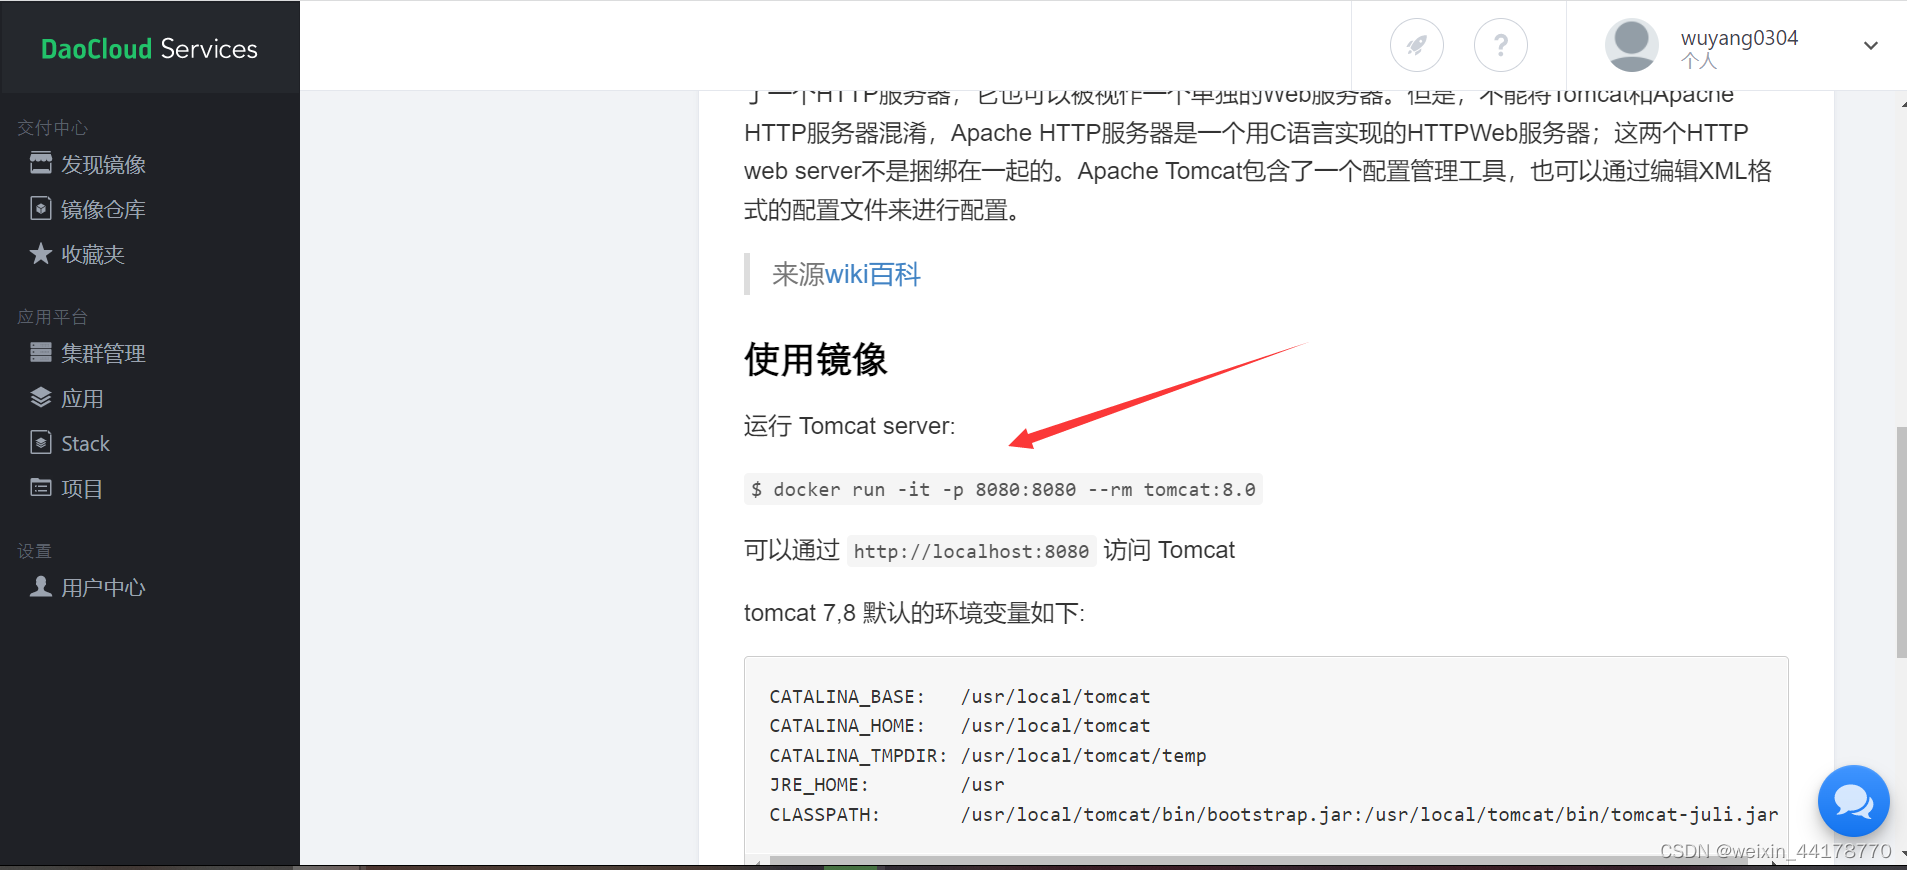Screen dimensions: 1907x870
Task: Click the CATALINA_TMPDIR line
Action: 988,755
